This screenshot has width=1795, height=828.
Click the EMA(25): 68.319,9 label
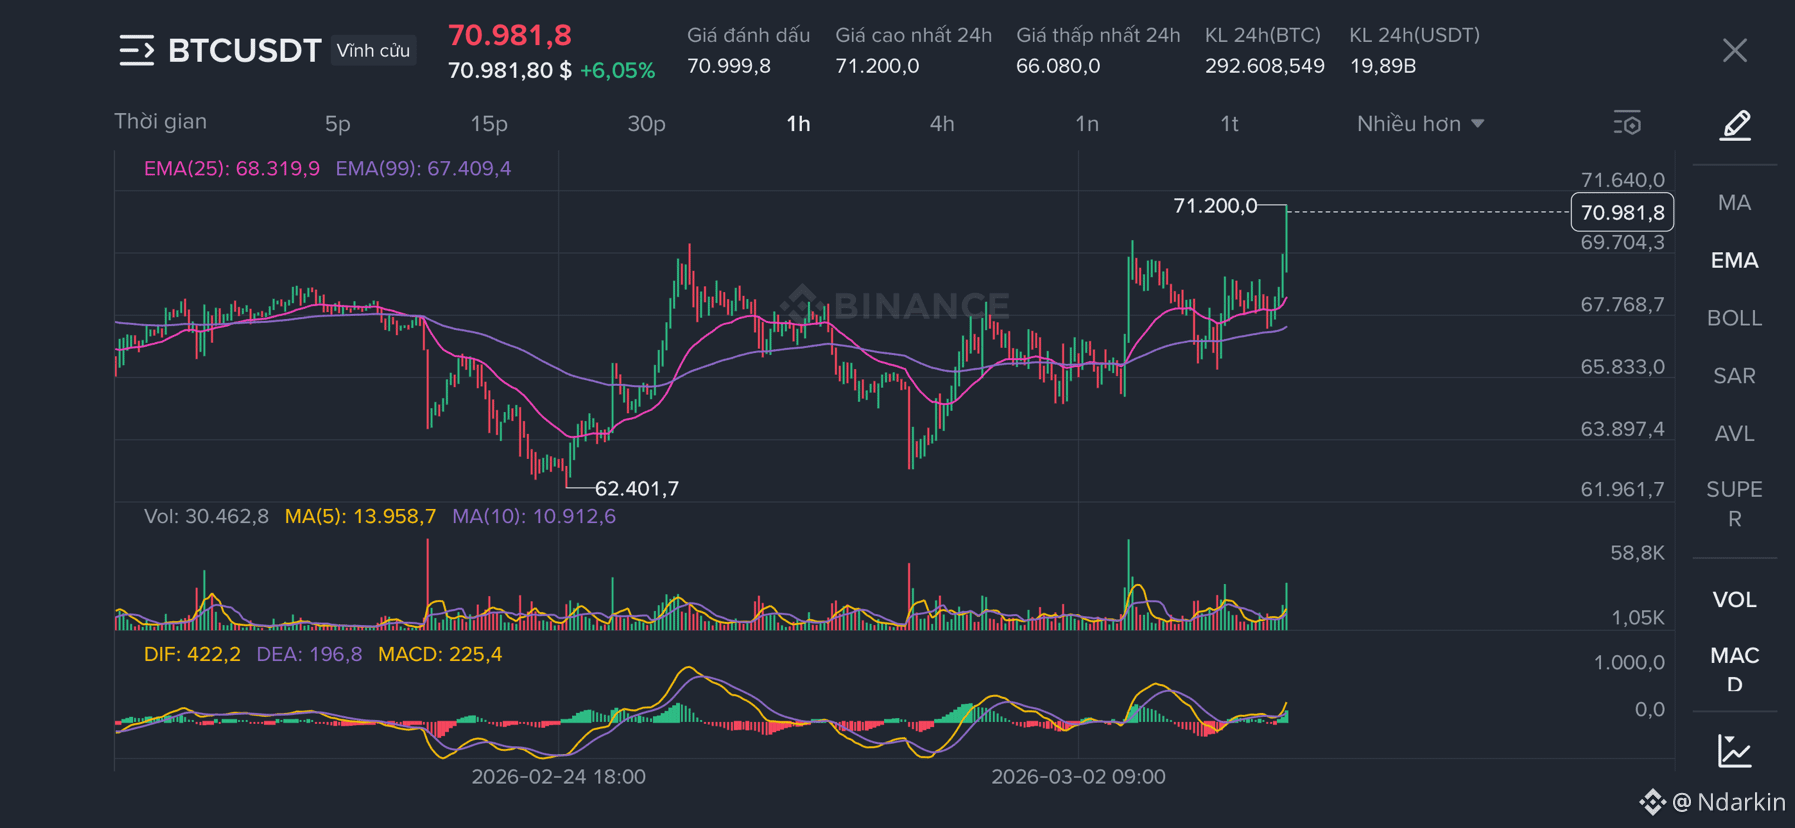pyautogui.click(x=232, y=168)
